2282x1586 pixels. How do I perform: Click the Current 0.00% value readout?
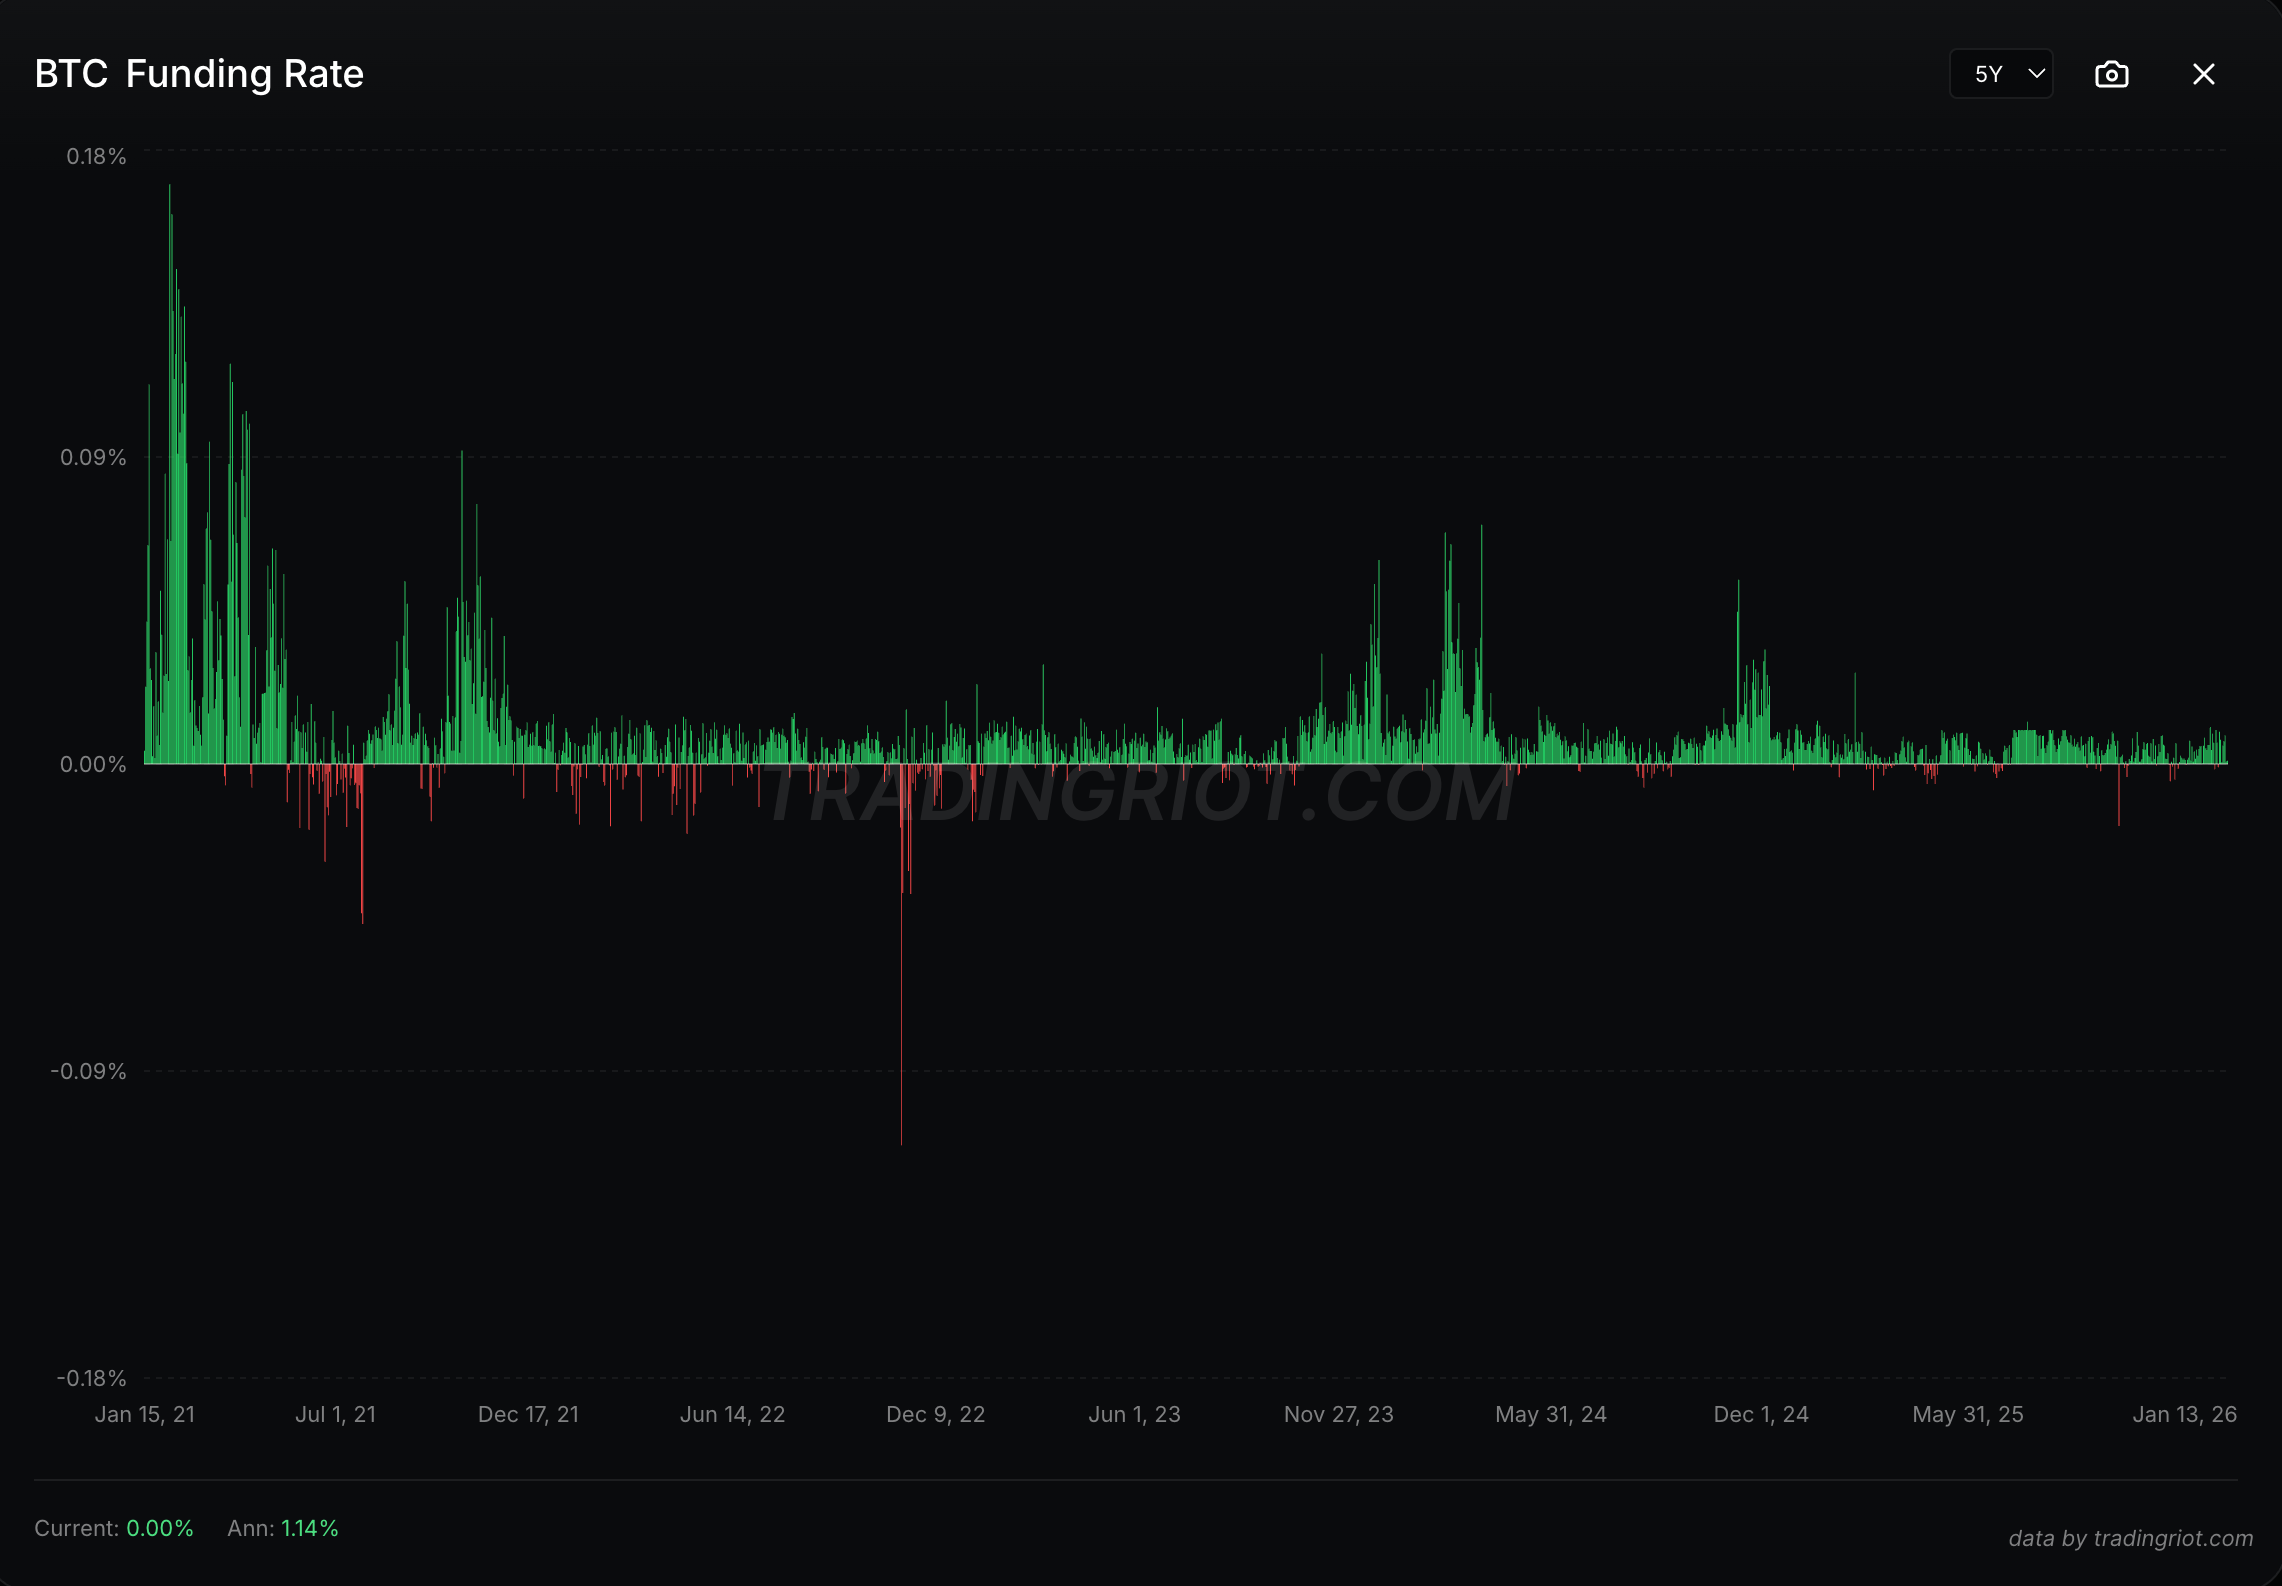[159, 1528]
